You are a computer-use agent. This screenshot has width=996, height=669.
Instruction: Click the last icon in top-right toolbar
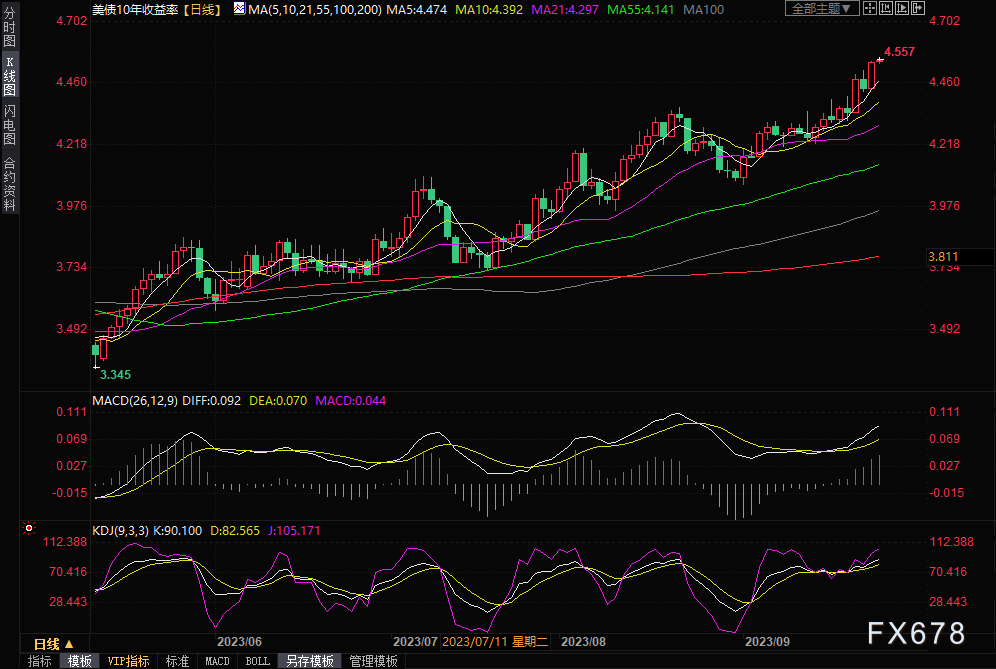pyautogui.click(x=919, y=8)
